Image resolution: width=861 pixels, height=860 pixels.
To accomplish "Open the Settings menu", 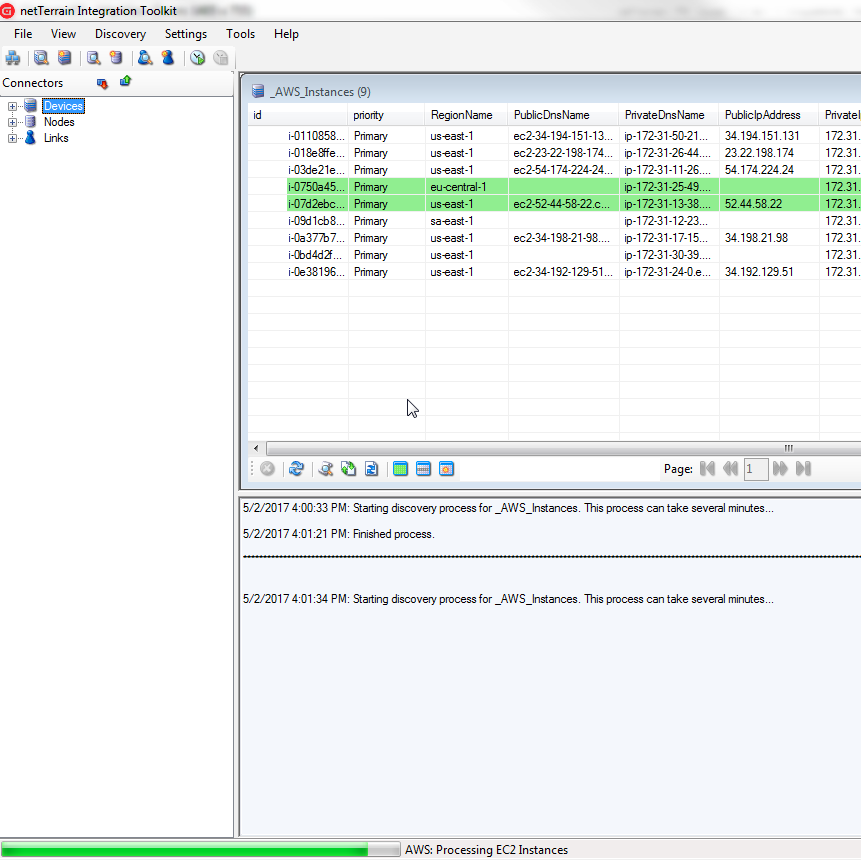I will click(185, 34).
